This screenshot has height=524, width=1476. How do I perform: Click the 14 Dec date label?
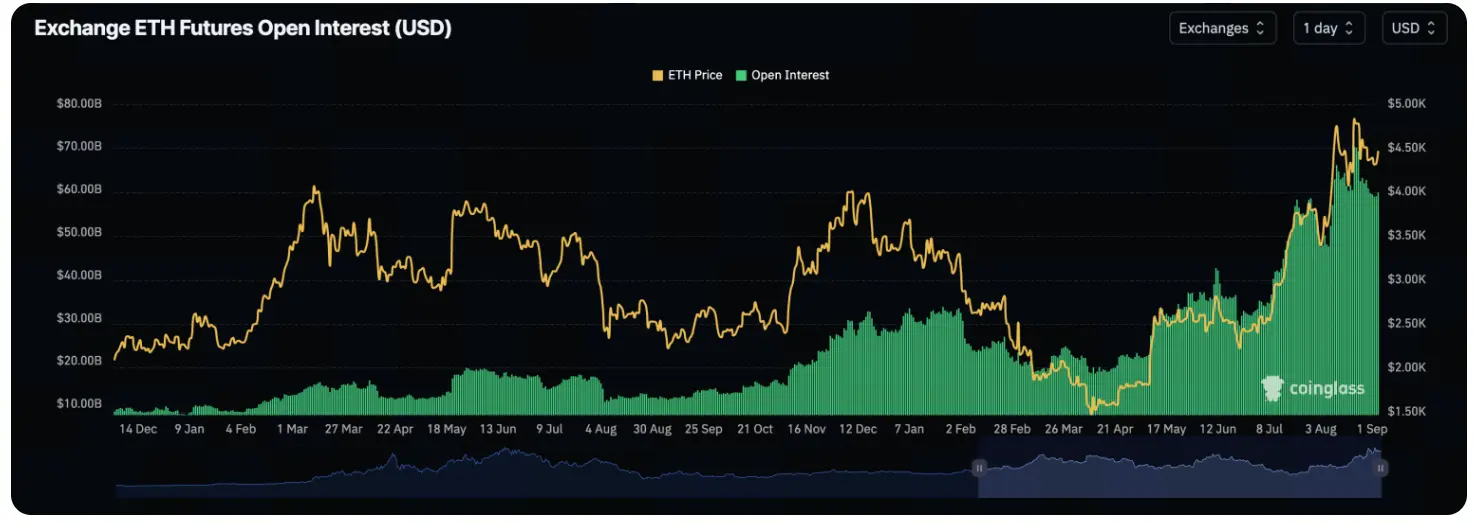(x=138, y=429)
